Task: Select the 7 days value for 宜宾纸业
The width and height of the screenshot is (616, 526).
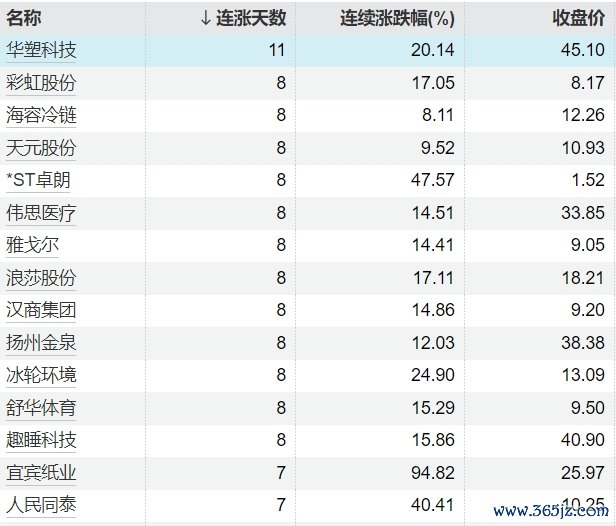Action: (281, 473)
